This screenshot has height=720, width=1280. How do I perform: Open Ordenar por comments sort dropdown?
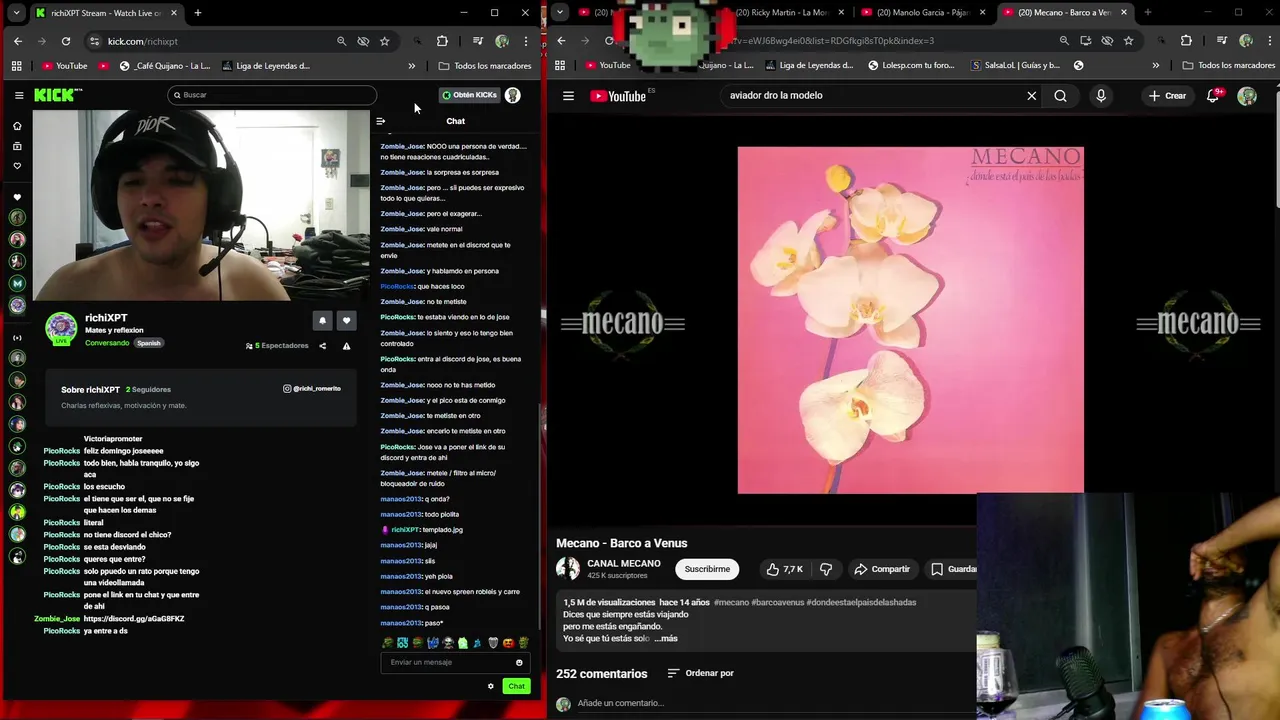700,673
